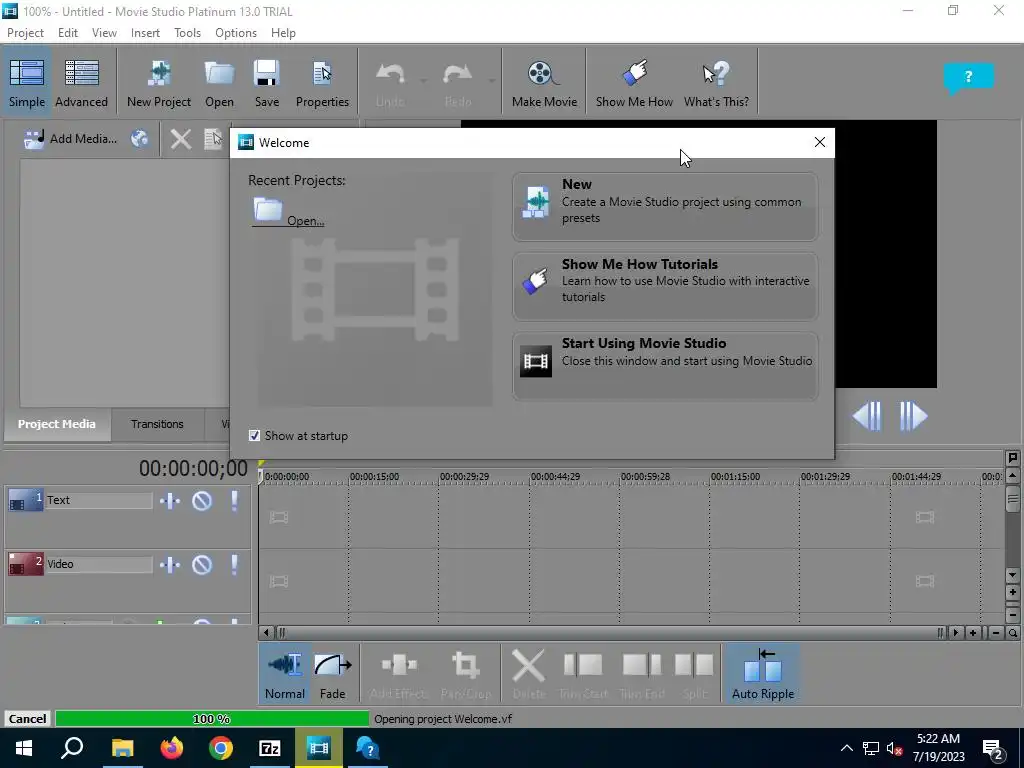Viewport: 1024px width, 768px height.
Task: Click the timeline horizontal scrollbar
Action: coord(610,632)
